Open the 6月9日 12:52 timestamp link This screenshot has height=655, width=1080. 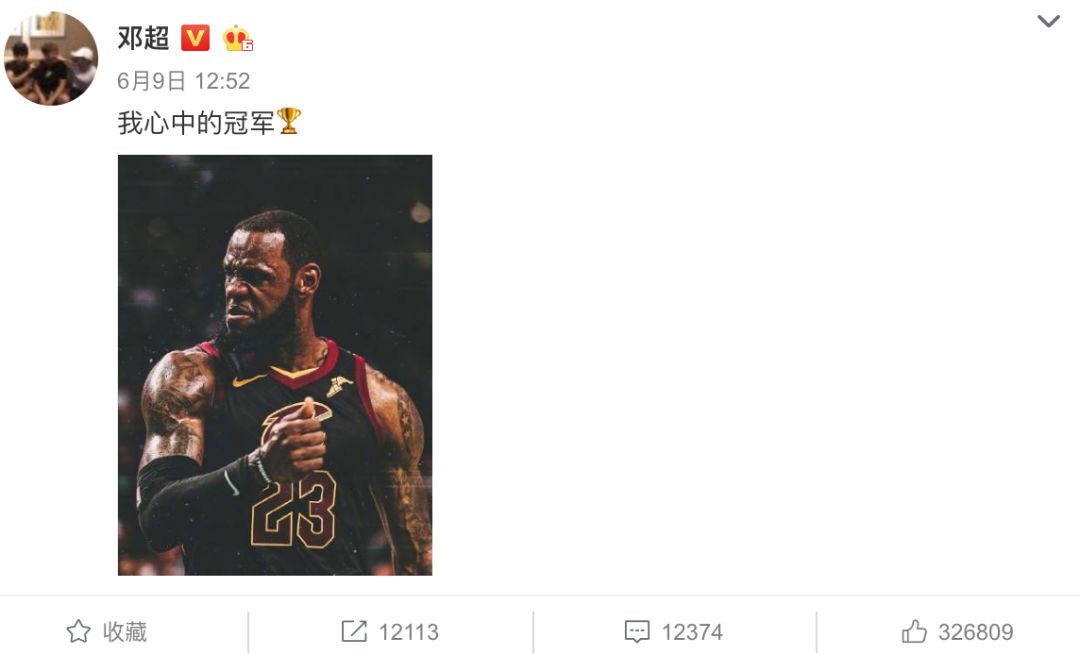(x=183, y=81)
